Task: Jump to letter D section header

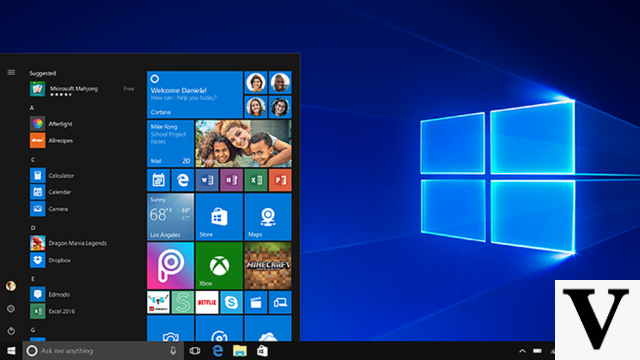Action: pos(33,228)
